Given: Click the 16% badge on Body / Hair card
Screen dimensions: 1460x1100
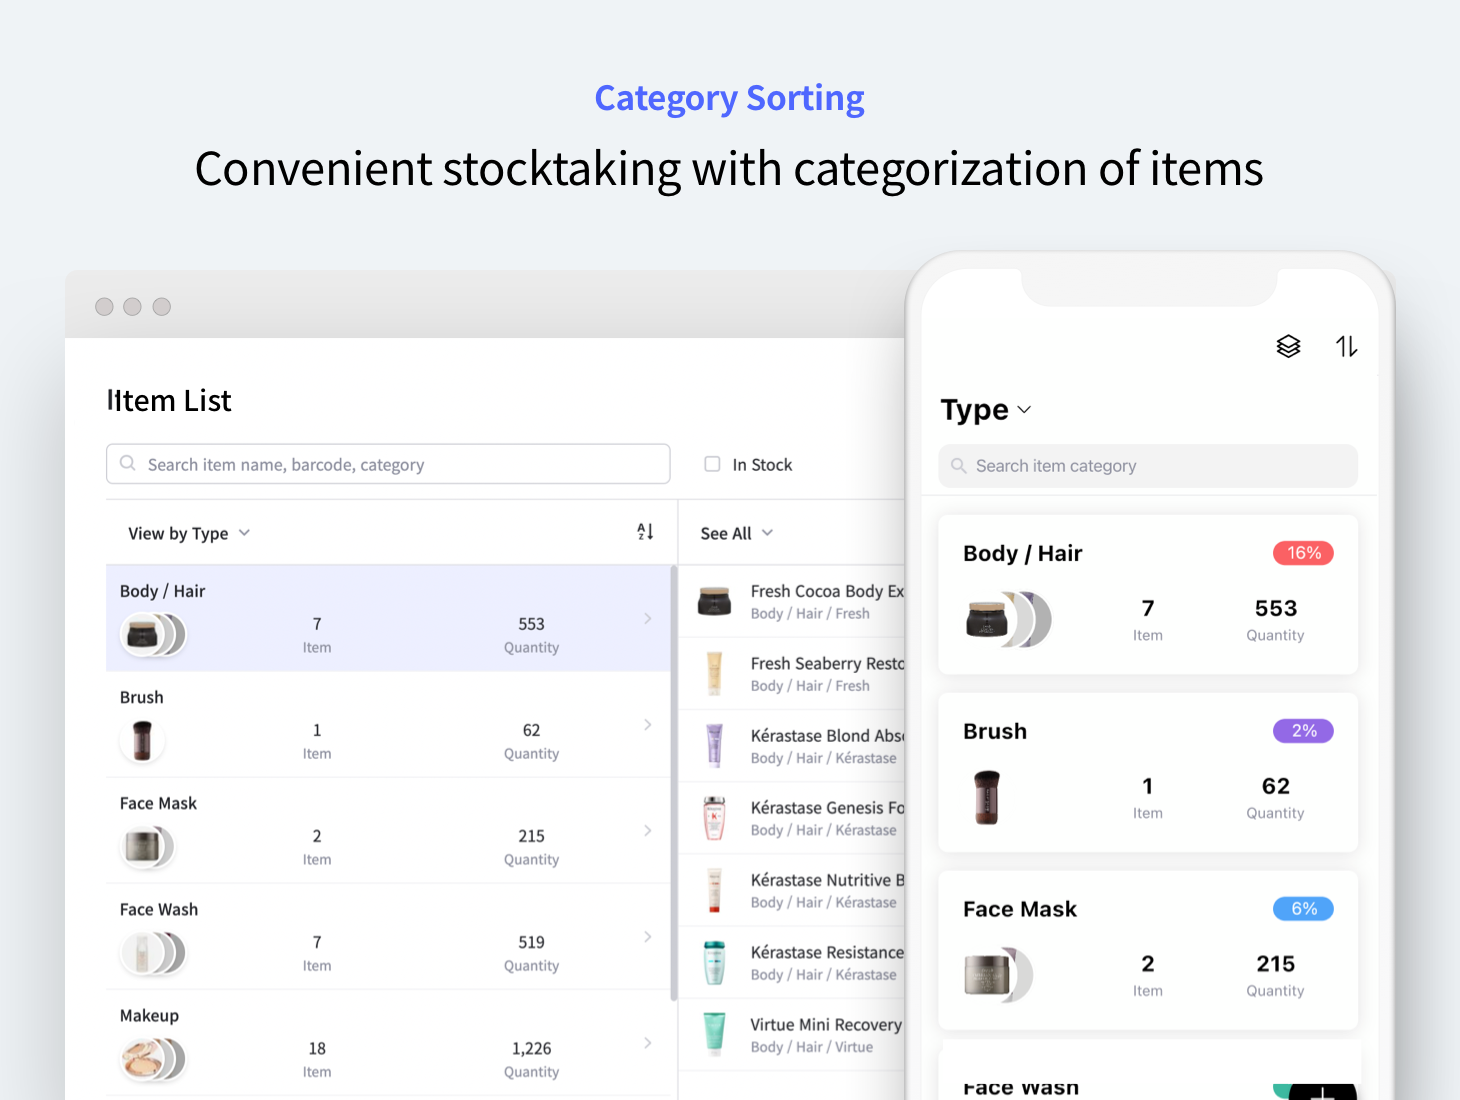Looking at the screenshot, I should point(1302,552).
